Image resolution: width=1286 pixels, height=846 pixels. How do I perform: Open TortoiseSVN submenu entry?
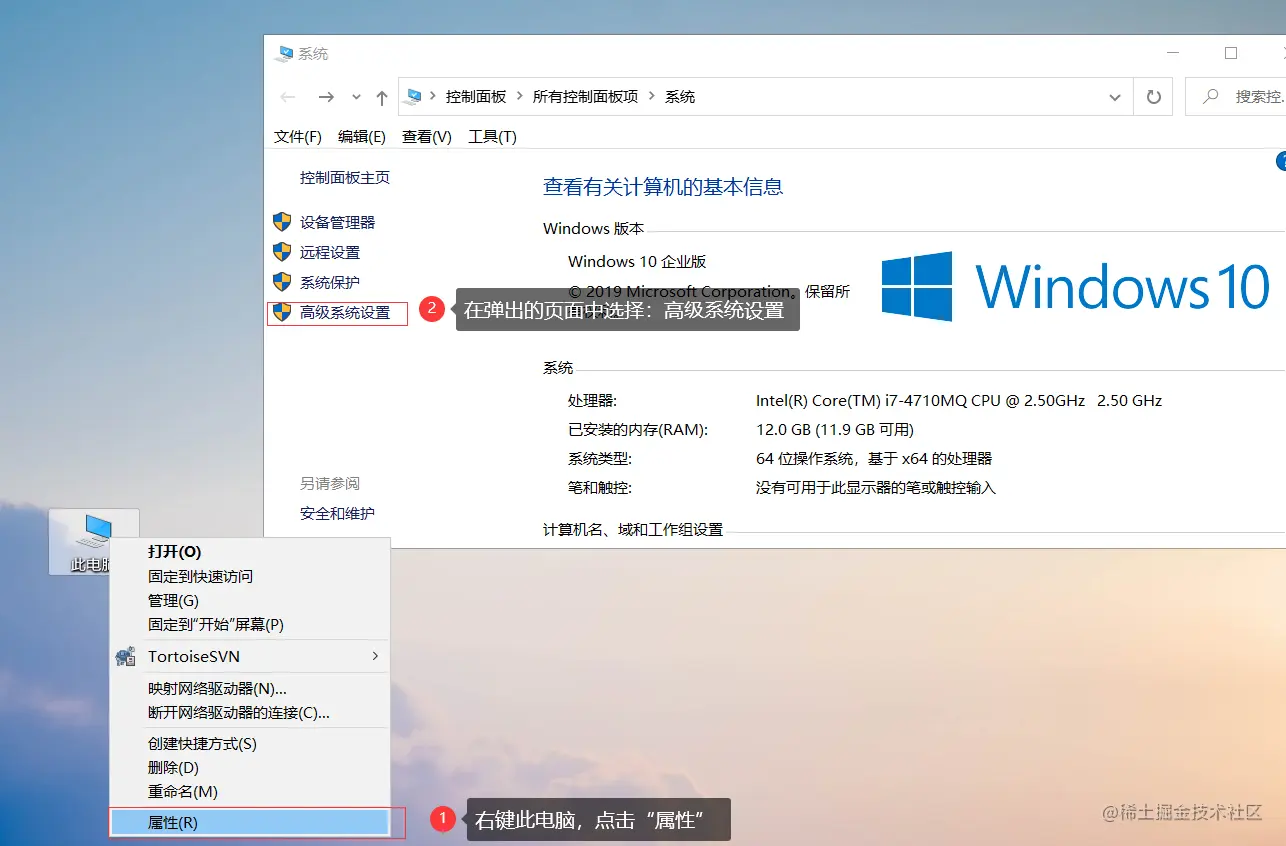pyautogui.click(x=249, y=657)
